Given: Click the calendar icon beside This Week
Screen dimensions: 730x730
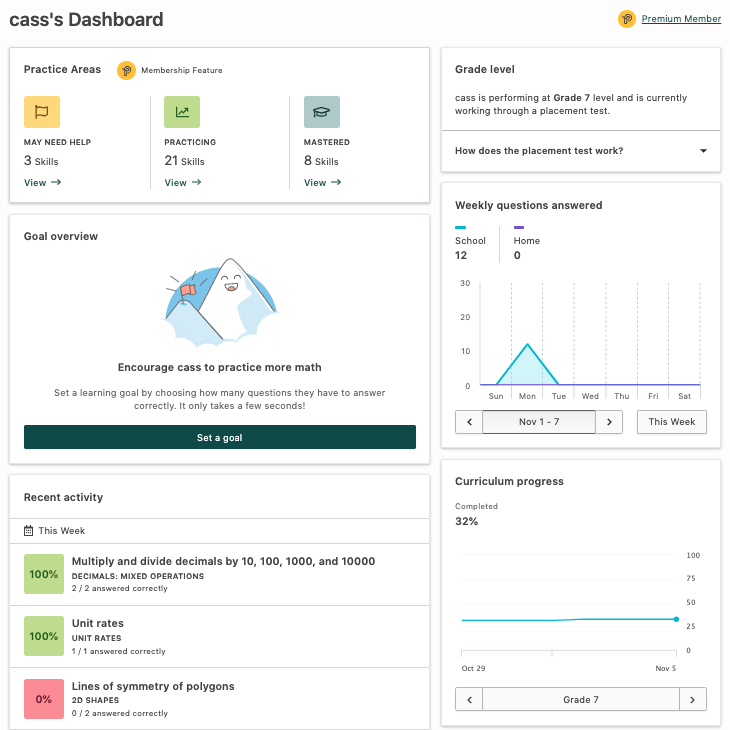Looking at the screenshot, I should pyautogui.click(x=29, y=531).
